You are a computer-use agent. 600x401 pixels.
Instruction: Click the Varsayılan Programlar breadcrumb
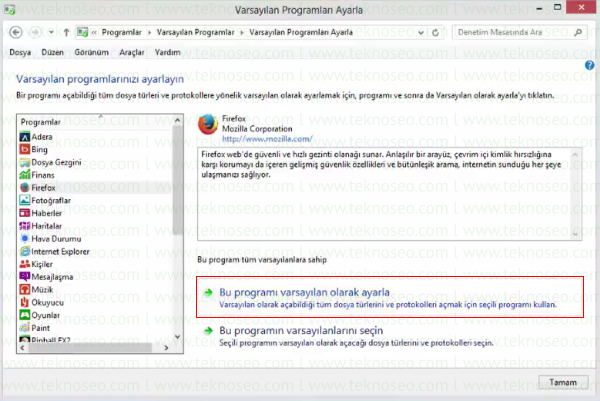pos(195,33)
